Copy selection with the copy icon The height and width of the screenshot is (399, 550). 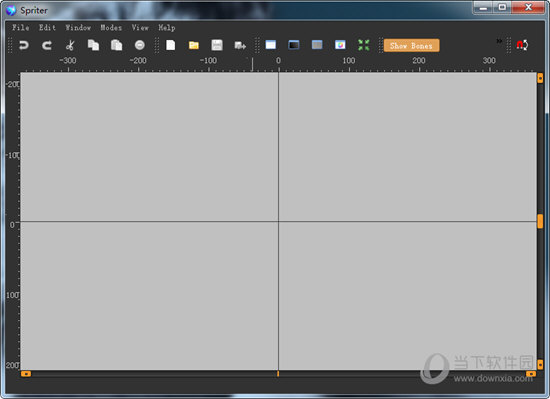93,45
